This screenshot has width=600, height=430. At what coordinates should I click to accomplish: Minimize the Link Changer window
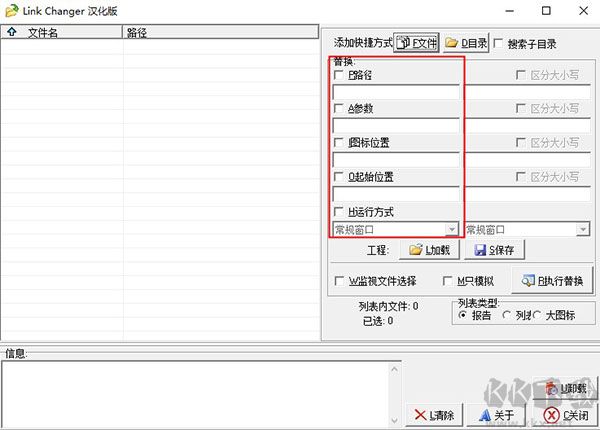click(509, 11)
